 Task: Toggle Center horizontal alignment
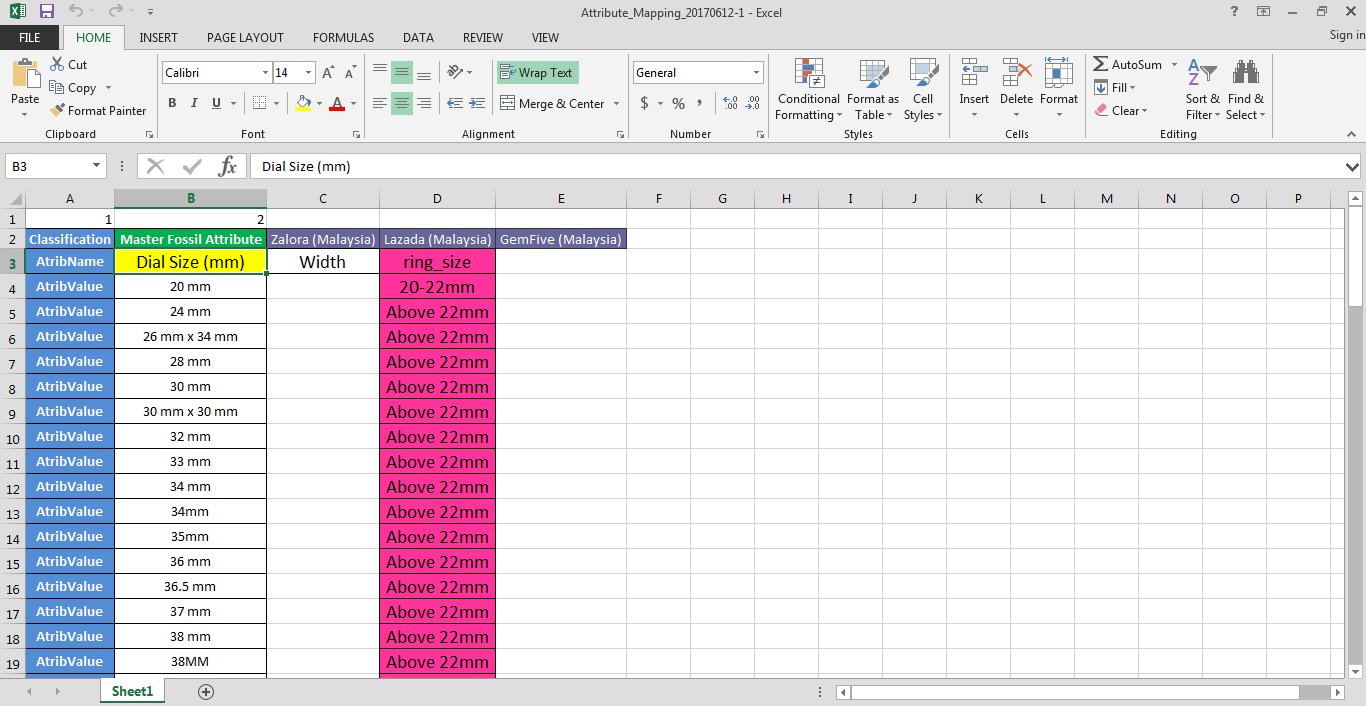click(401, 103)
